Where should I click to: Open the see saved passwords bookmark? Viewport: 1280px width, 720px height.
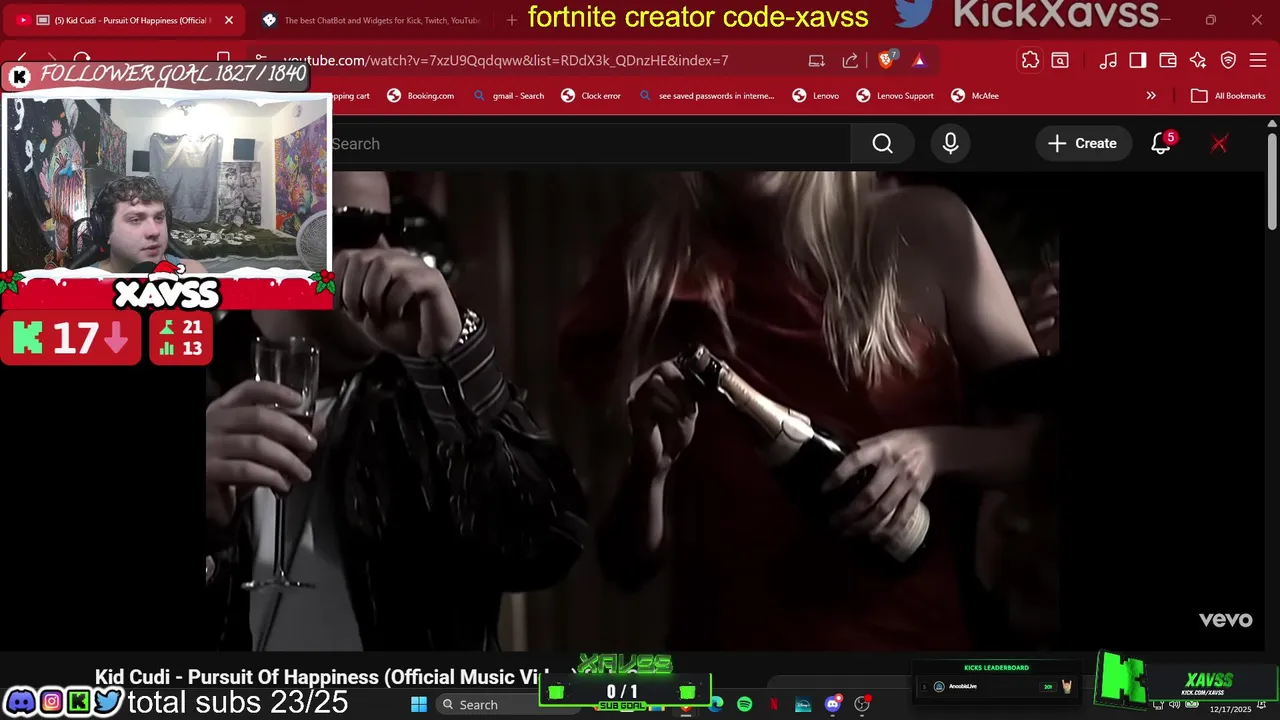point(706,96)
